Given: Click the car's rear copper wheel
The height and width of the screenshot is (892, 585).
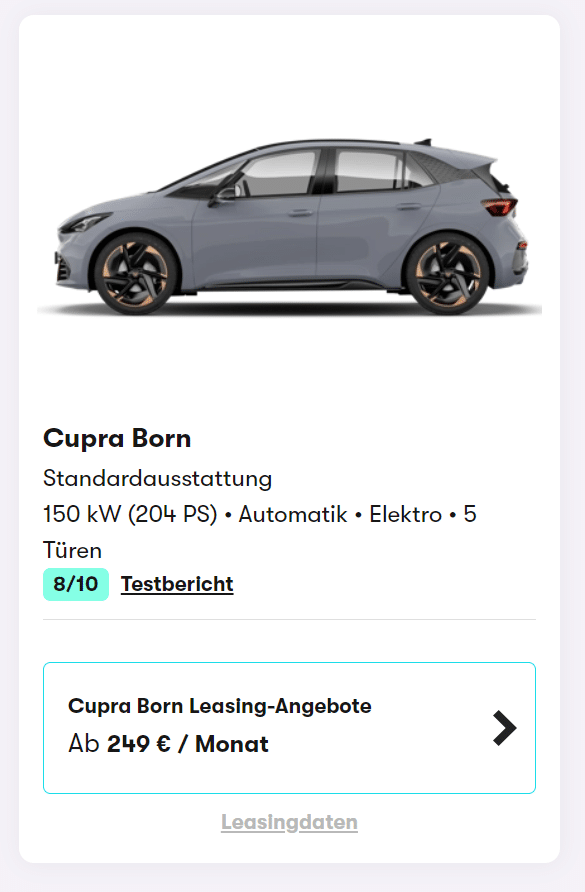Looking at the screenshot, I should [447, 274].
